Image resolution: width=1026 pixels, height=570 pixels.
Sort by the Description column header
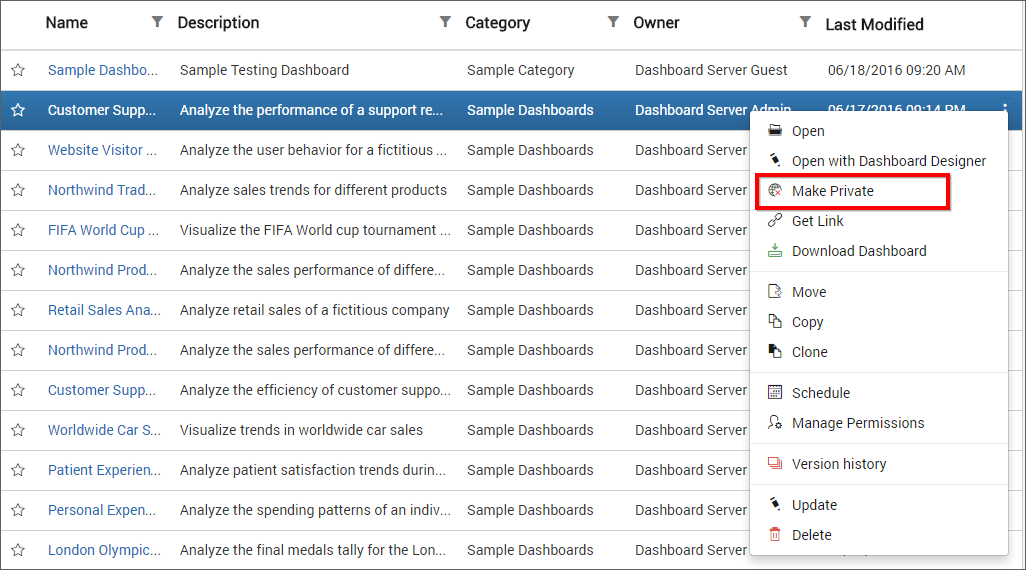219,23
